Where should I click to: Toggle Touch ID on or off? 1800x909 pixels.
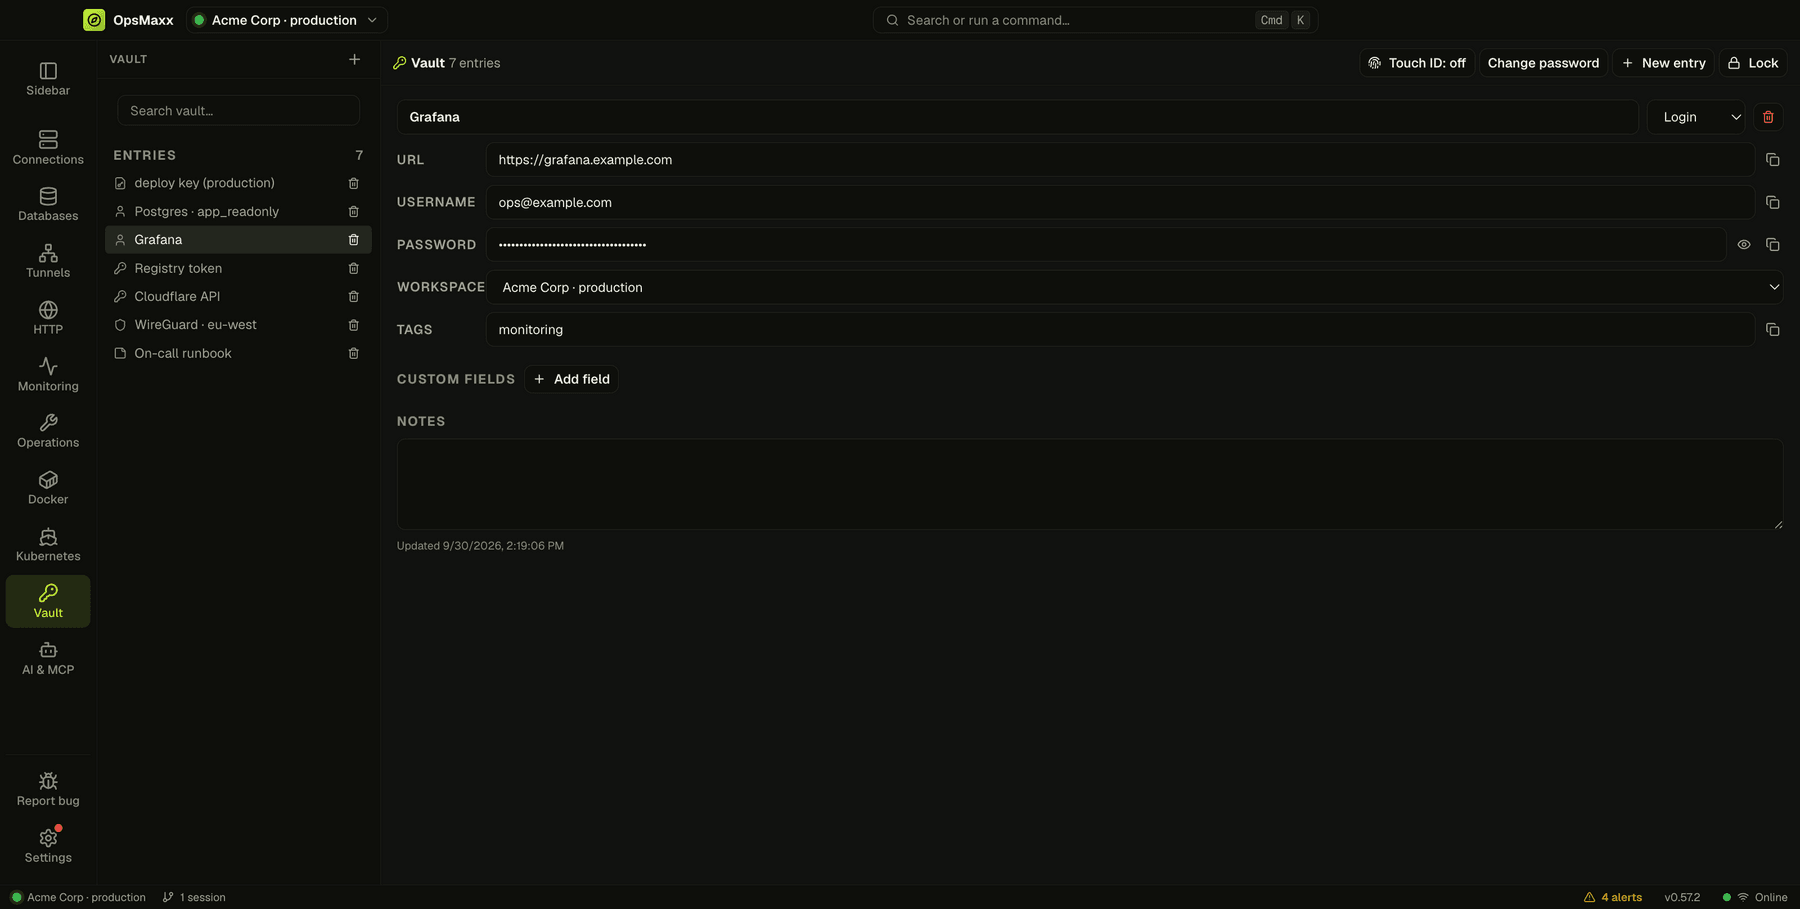click(1416, 63)
